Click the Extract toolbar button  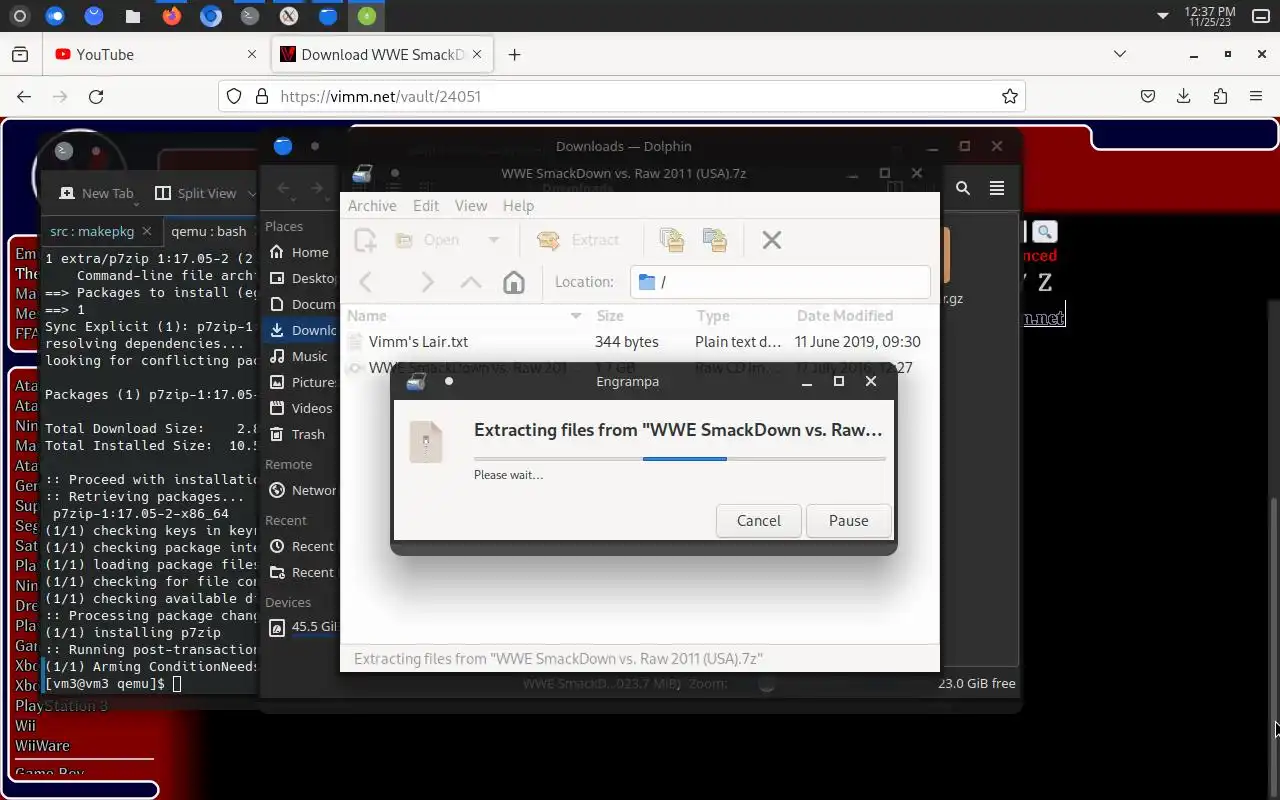(x=579, y=240)
